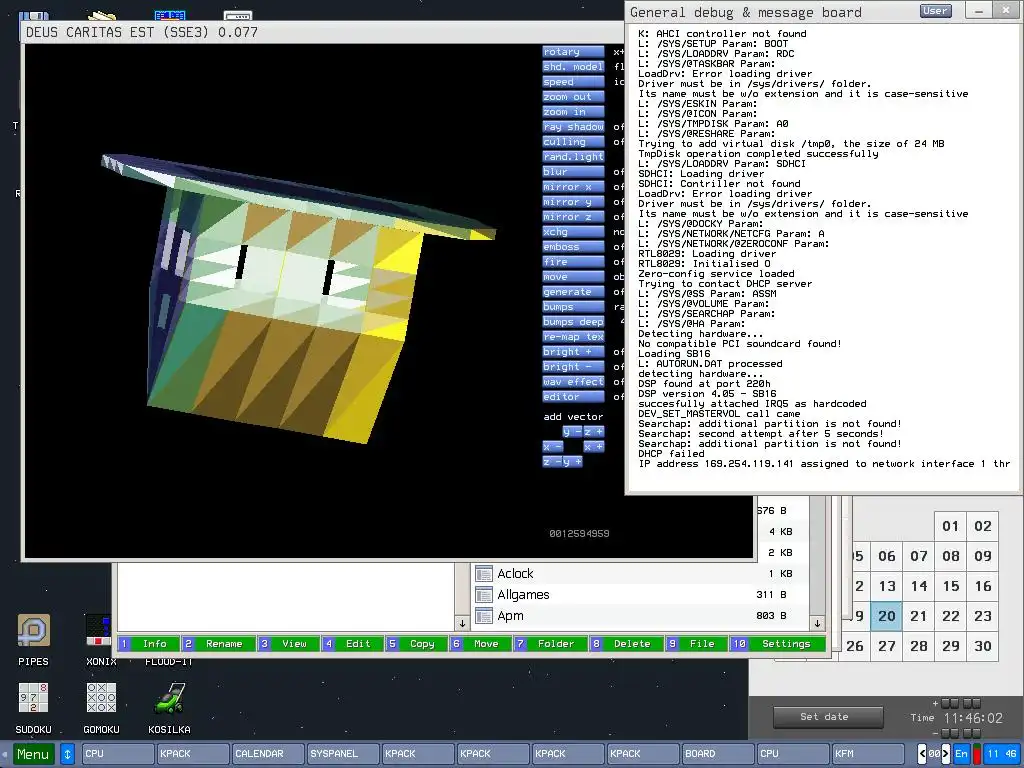The height and width of the screenshot is (768, 1024).
Task: Launch the GOMOKU desktop icon
Action: [x=101, y=698]
